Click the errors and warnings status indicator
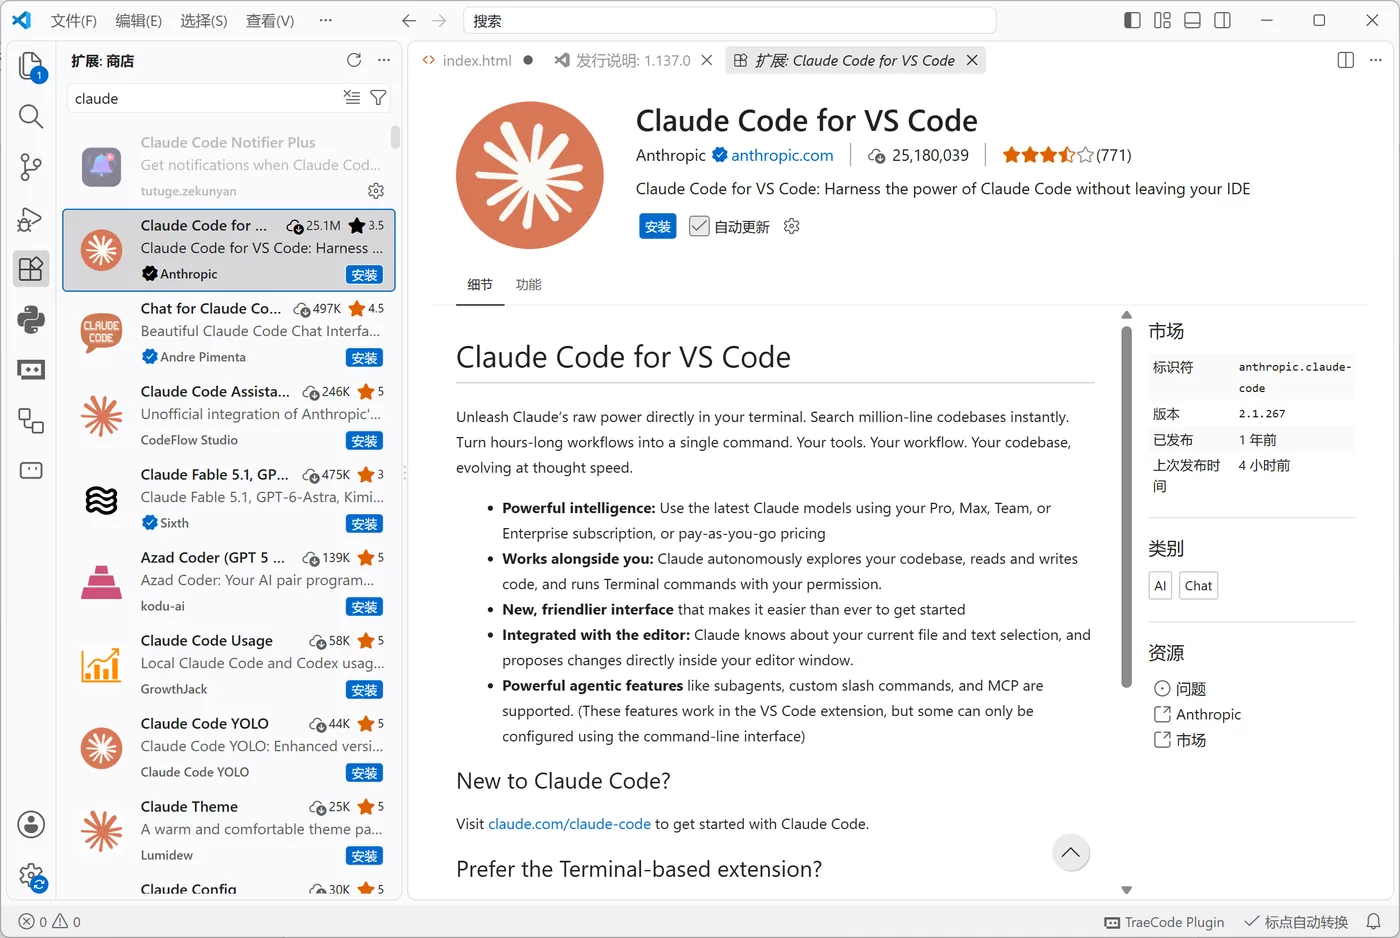The image size is (1400, 938). pyautogui.click(x=50, y=921)
